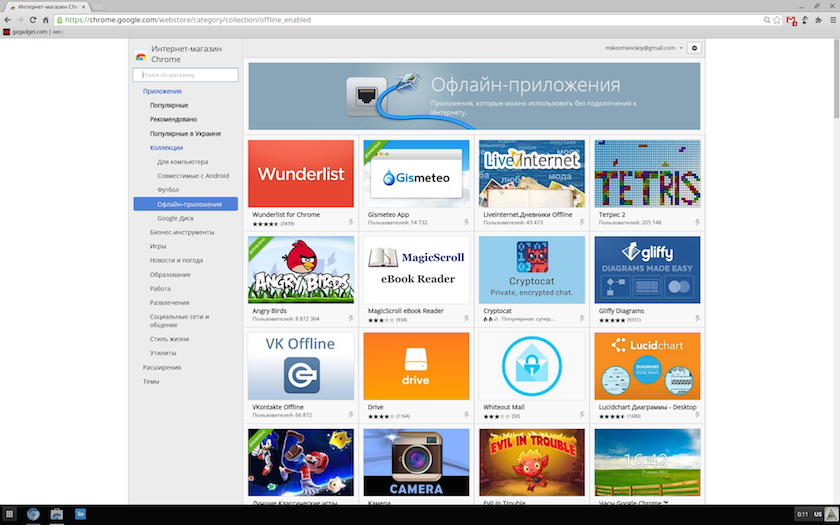This screenshot has width=840, height=525.
Task: Click the offline lightning icon on Тетрис 2 card
Action: [697, 222]
